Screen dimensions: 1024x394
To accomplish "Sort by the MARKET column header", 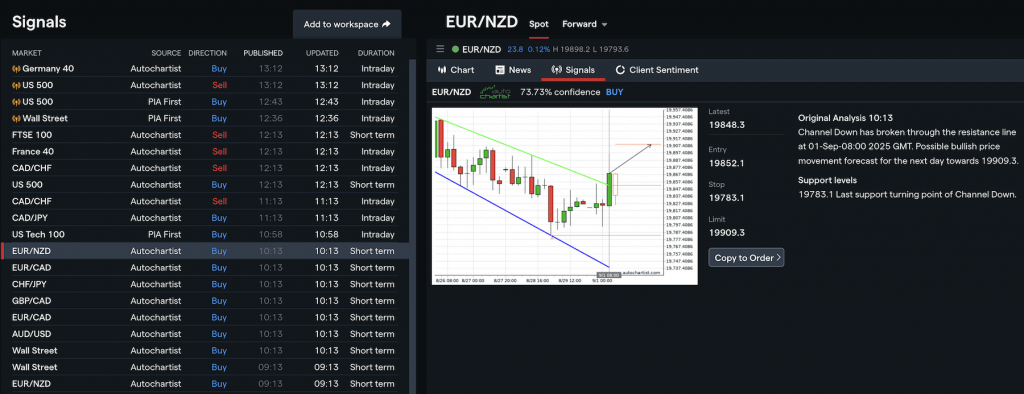I will tap(27, 53).
